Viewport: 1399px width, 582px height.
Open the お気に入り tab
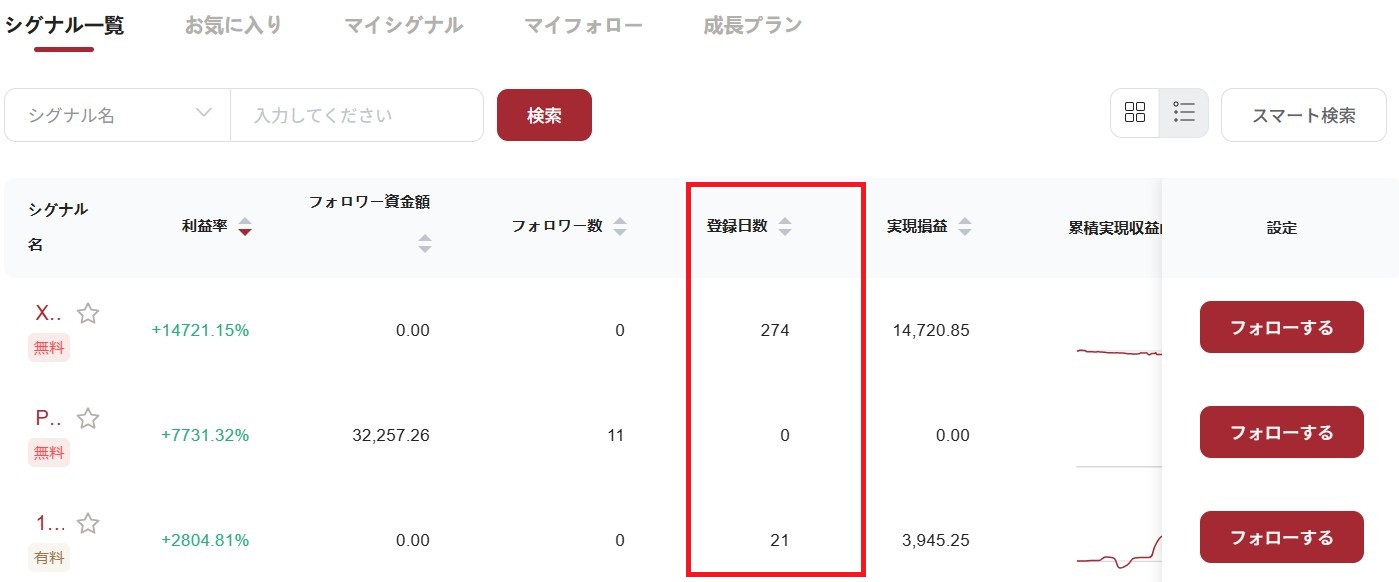coord(233,26)
